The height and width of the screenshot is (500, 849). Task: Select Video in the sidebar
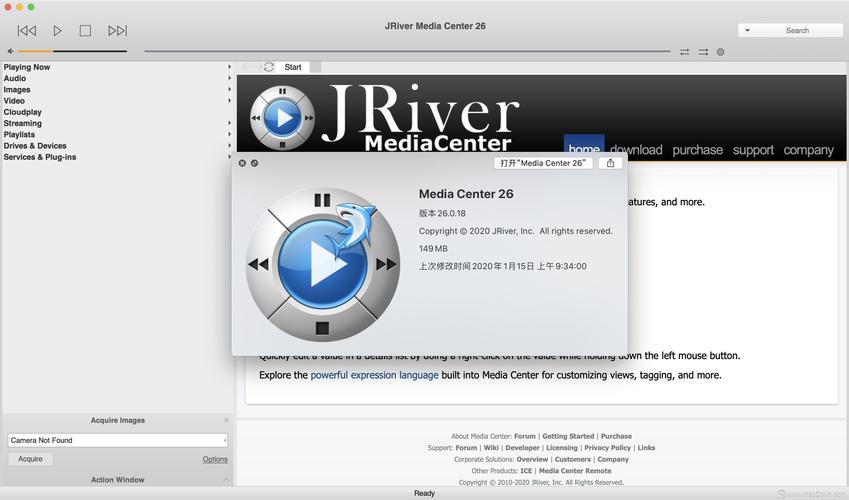click(14, 101)
